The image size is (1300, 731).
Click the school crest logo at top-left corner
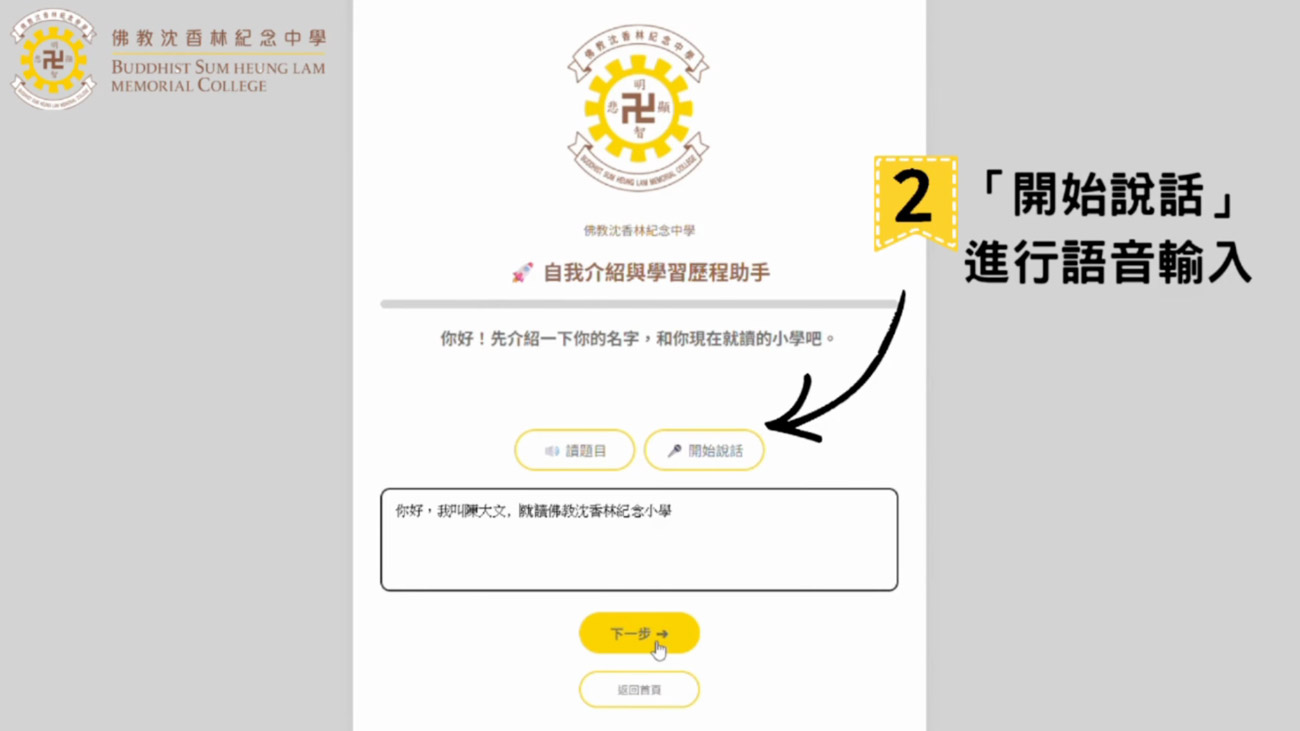tap(52, 59)
